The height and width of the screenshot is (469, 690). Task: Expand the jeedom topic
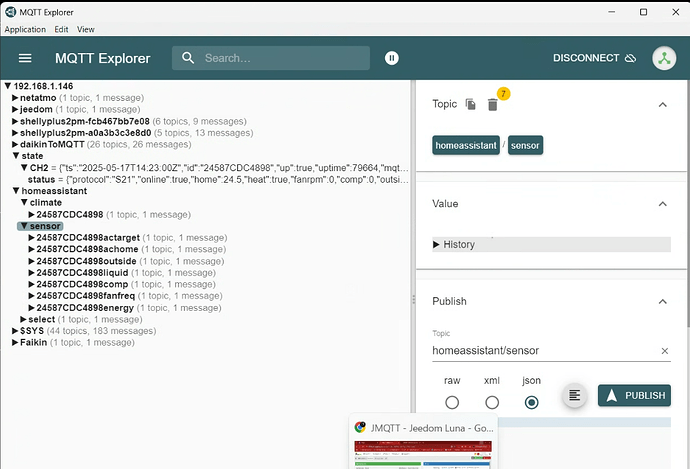click(15, 109)
